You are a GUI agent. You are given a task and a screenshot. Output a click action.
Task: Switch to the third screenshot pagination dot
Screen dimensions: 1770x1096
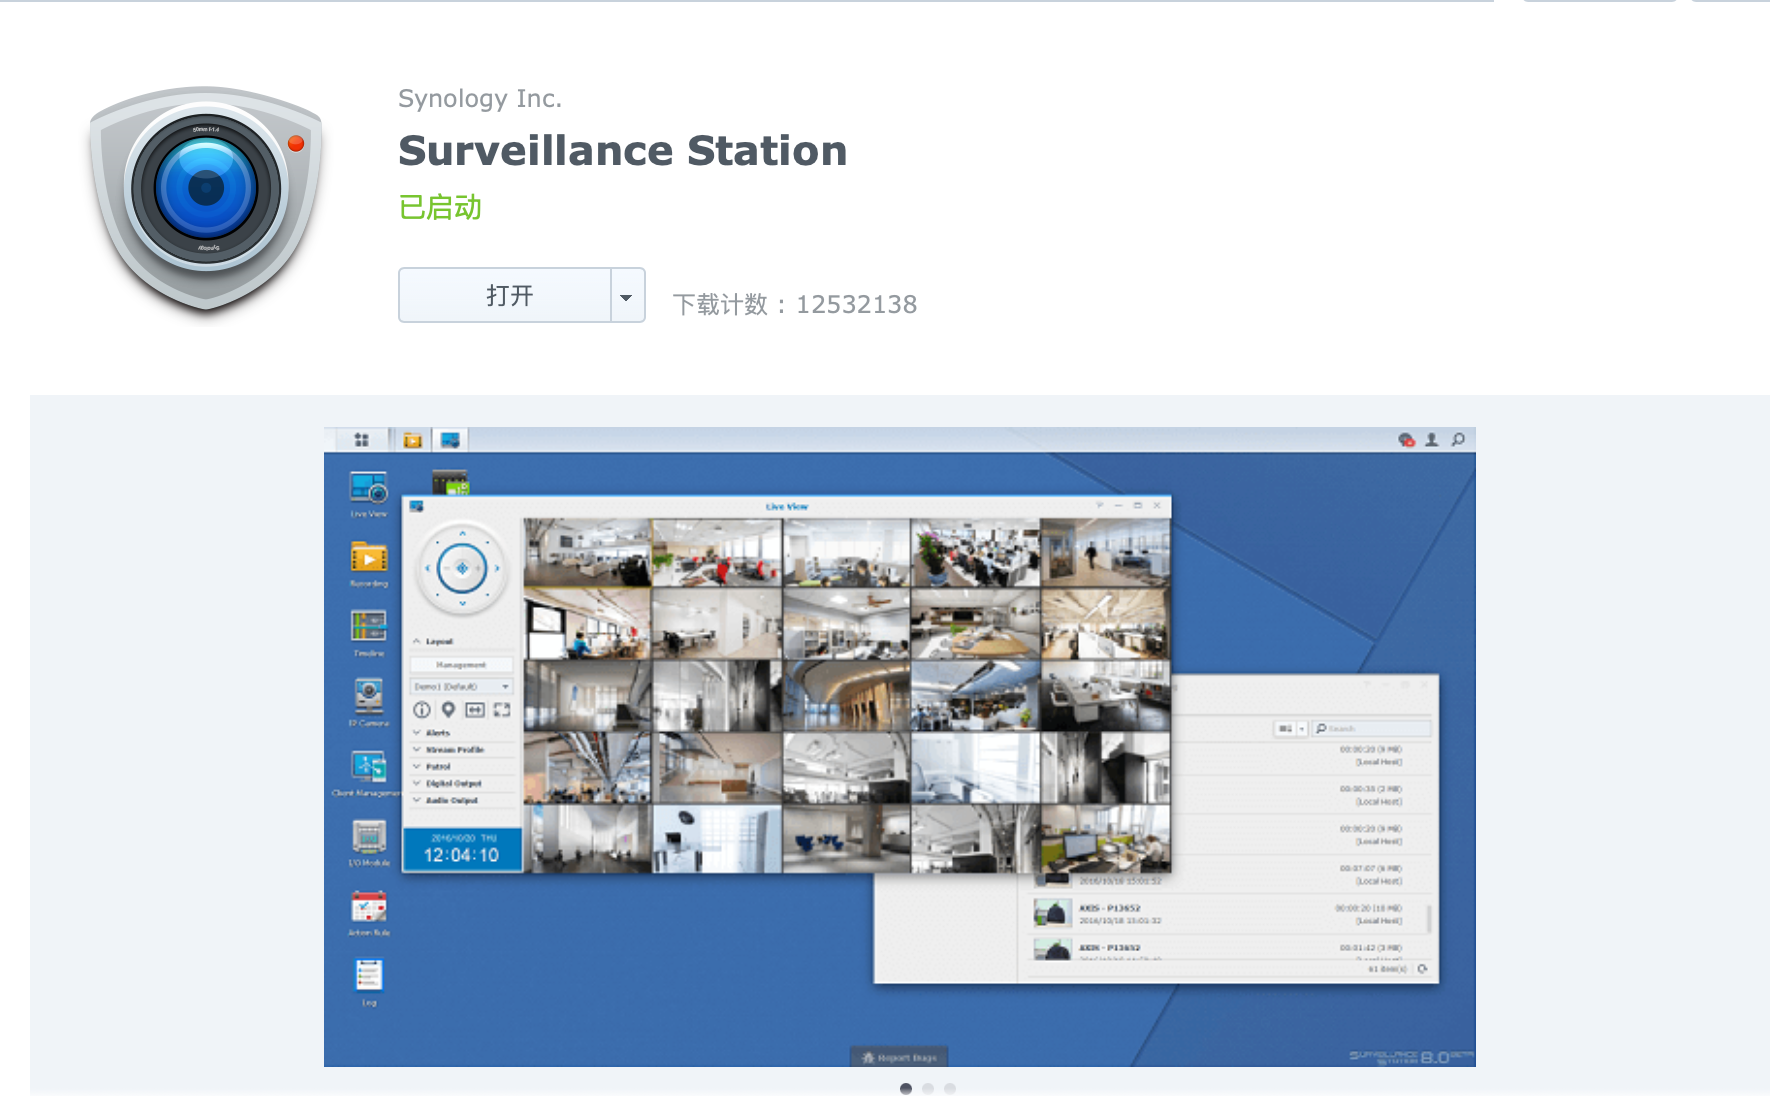(x=950, y=1088)
